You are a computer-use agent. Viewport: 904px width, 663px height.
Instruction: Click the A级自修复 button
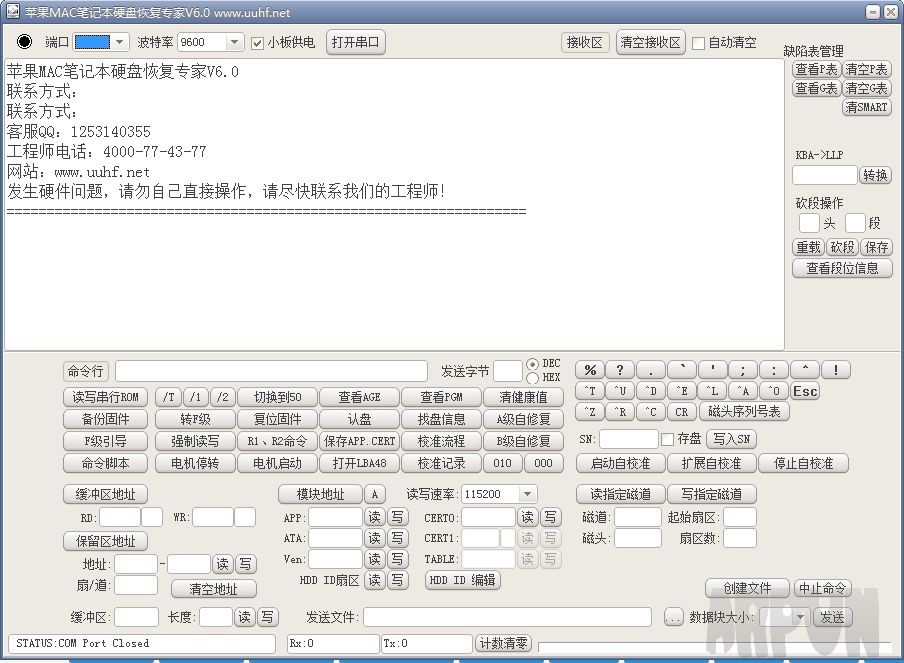[523, 419]
